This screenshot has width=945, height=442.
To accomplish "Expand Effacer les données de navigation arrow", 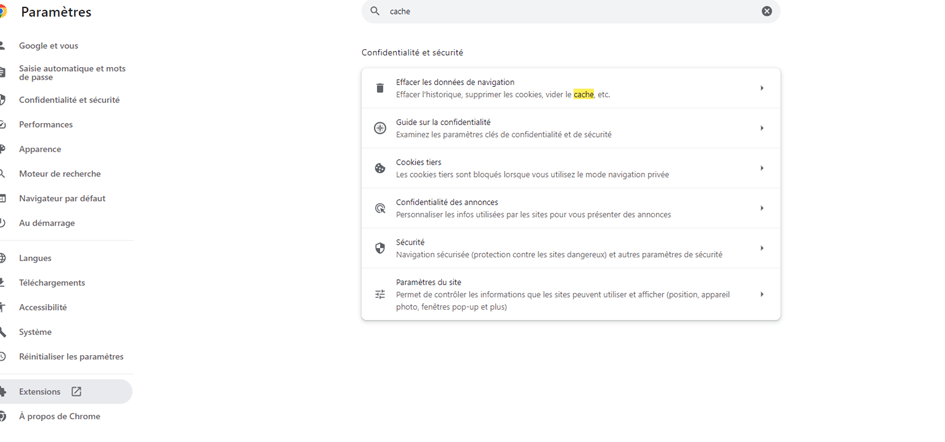I will (762, 88).
